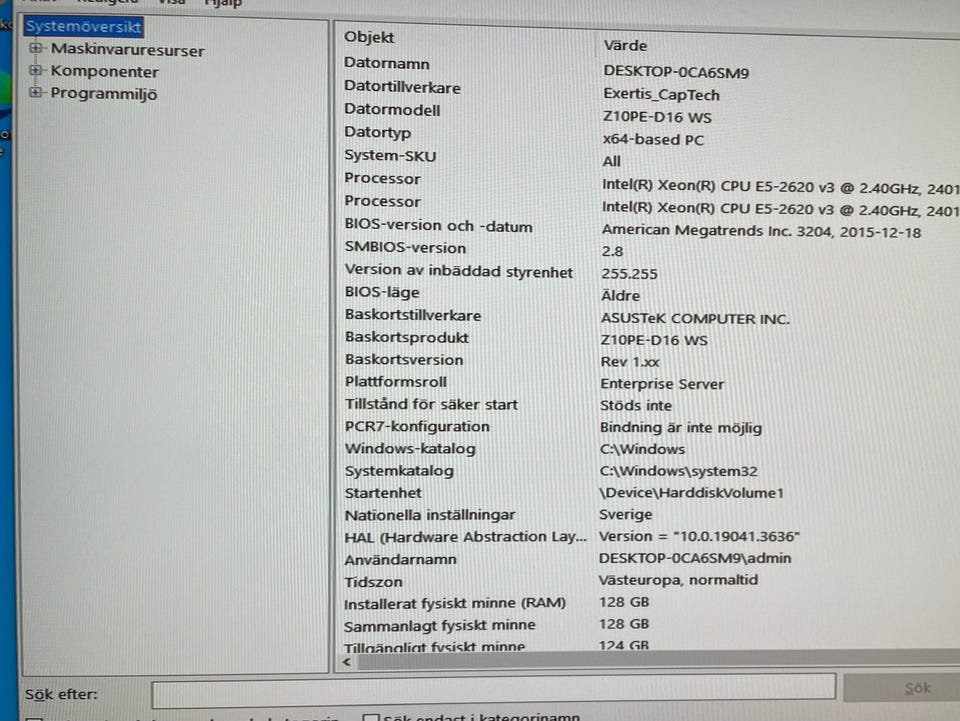Select the 'Nationella inställningar' row label

point(430,515)
